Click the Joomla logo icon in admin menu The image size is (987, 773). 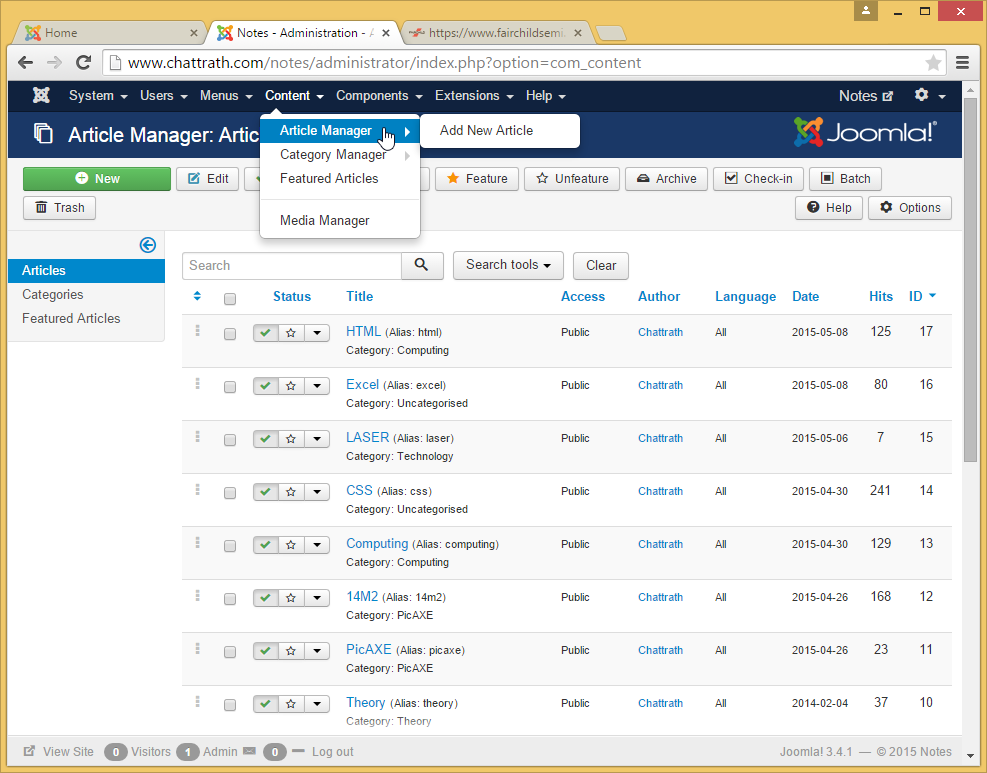point(41,96)
